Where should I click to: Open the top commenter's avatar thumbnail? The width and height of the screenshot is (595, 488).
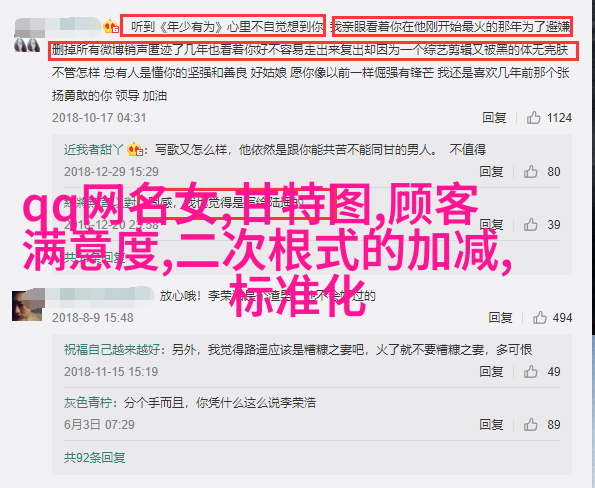(27, 45)
